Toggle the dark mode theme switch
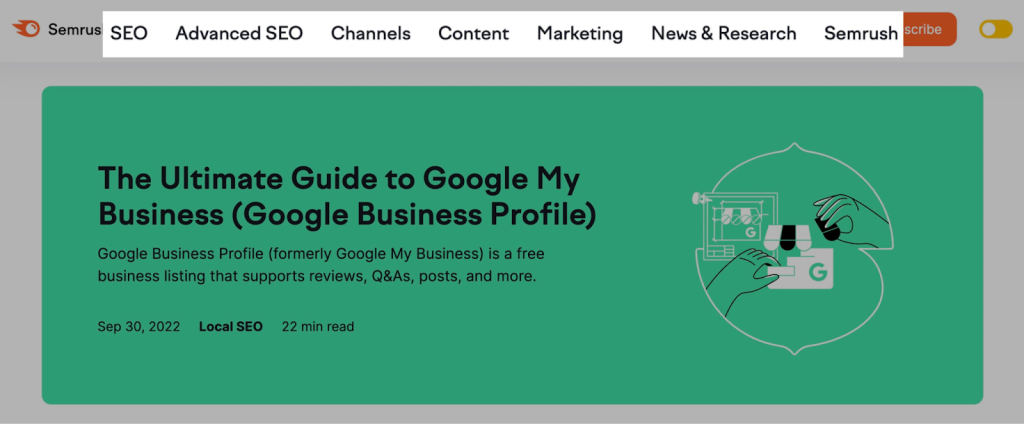Image resolution: width=1024 pixels, height=424 pixels. 995,30
